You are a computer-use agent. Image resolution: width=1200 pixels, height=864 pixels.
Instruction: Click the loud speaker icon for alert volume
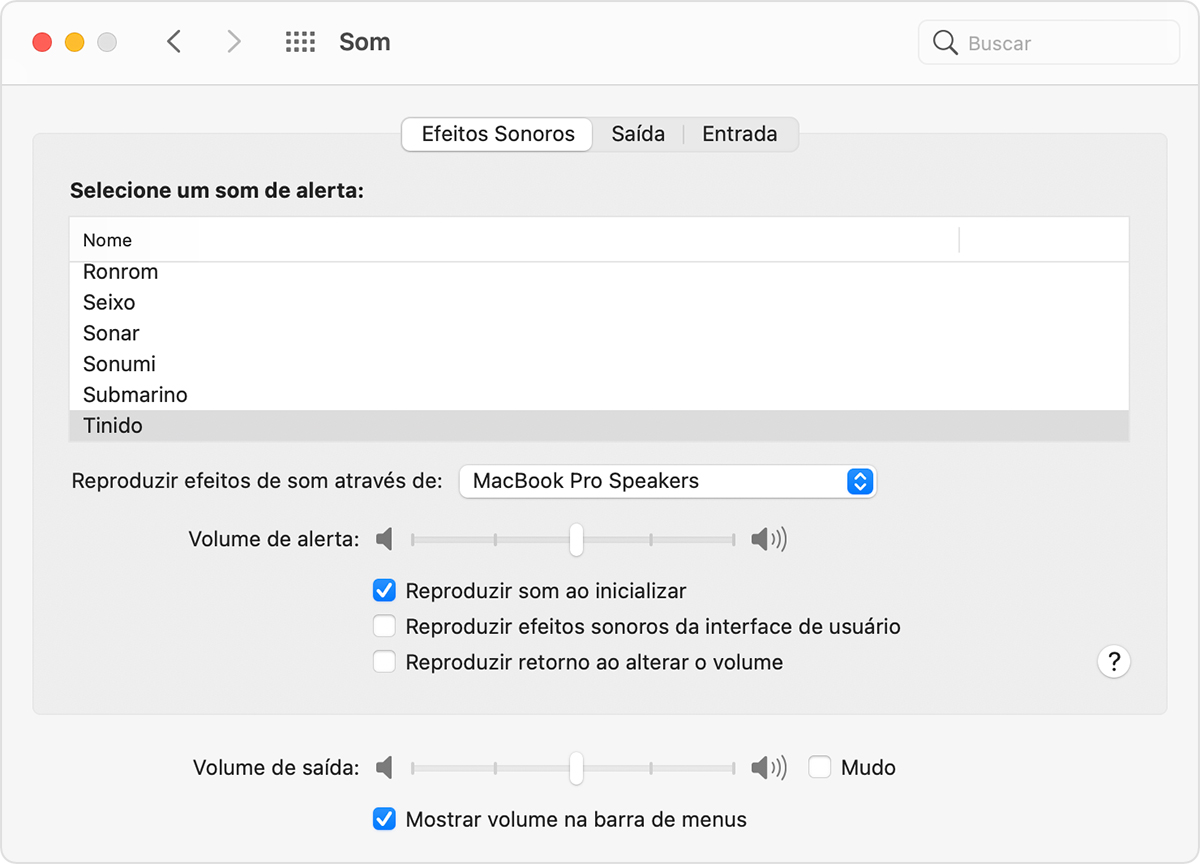768,540
